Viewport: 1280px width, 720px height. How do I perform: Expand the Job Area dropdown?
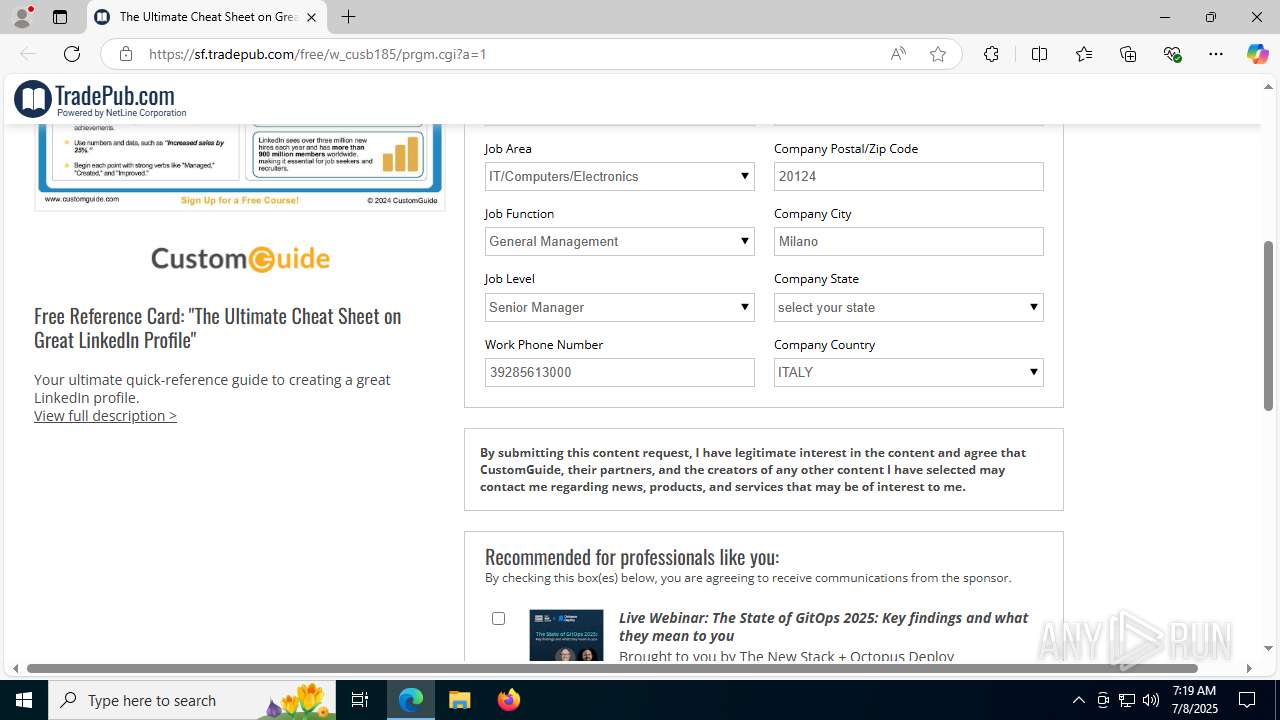[619, 176]
